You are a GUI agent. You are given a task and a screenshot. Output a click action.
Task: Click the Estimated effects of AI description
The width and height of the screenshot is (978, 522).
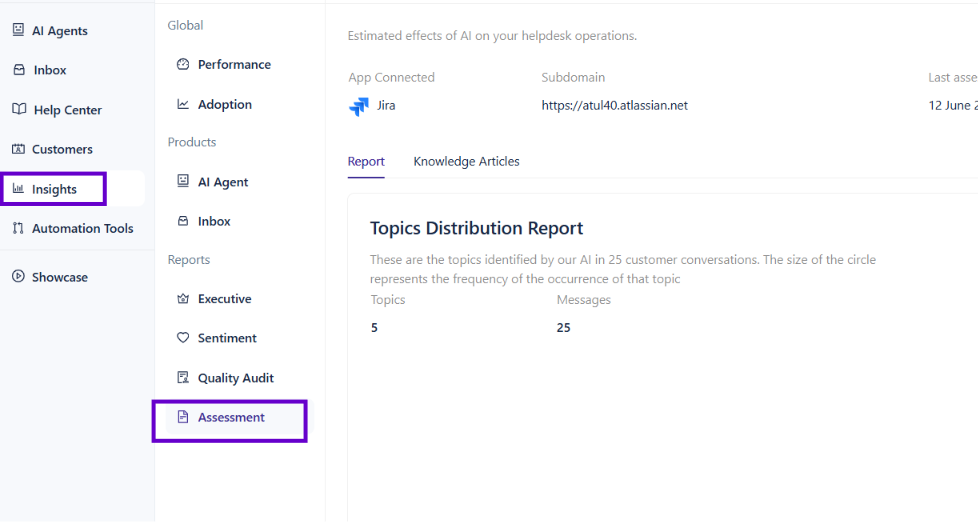(x=492, y=36)
